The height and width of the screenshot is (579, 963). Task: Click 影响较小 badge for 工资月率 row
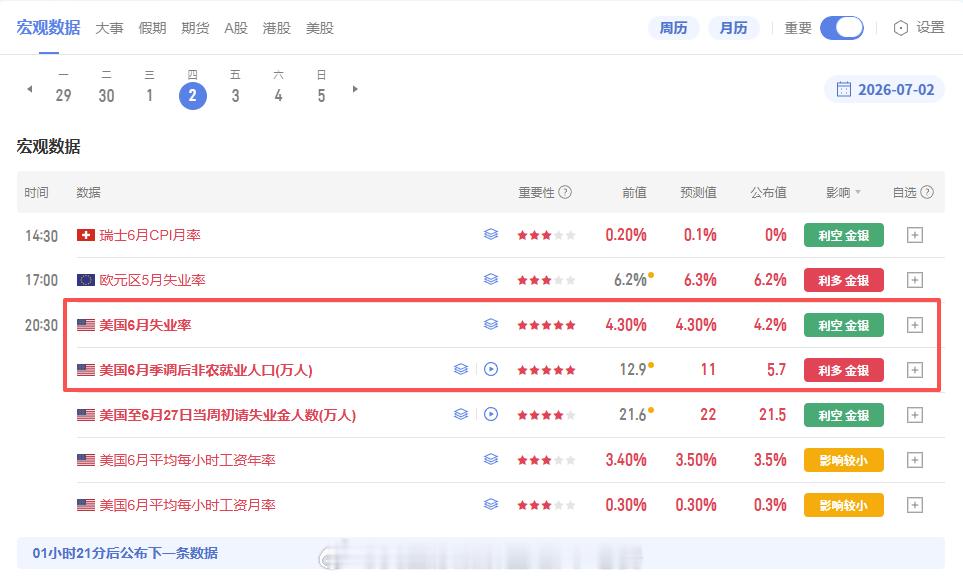point(843,505)
